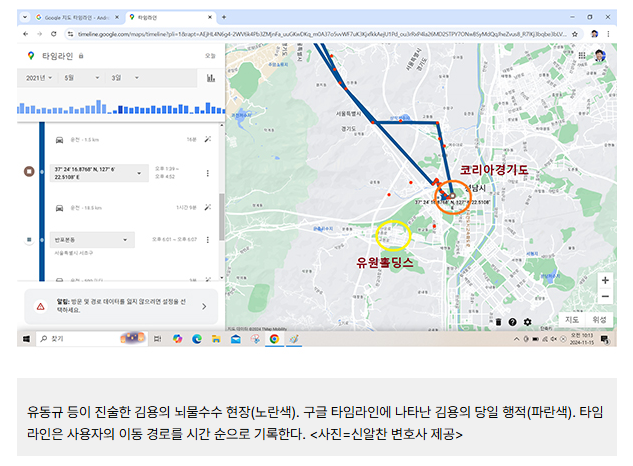Jump to today with the 오늘 button
The image size is (633, 466).
coord(210,56)
